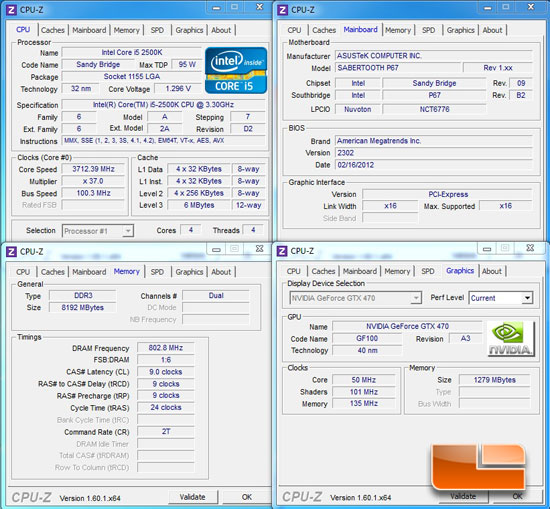Open About tab in CPU window
Image resolution: width=550 pixels, height=509 pixels.
click(221, 30)
